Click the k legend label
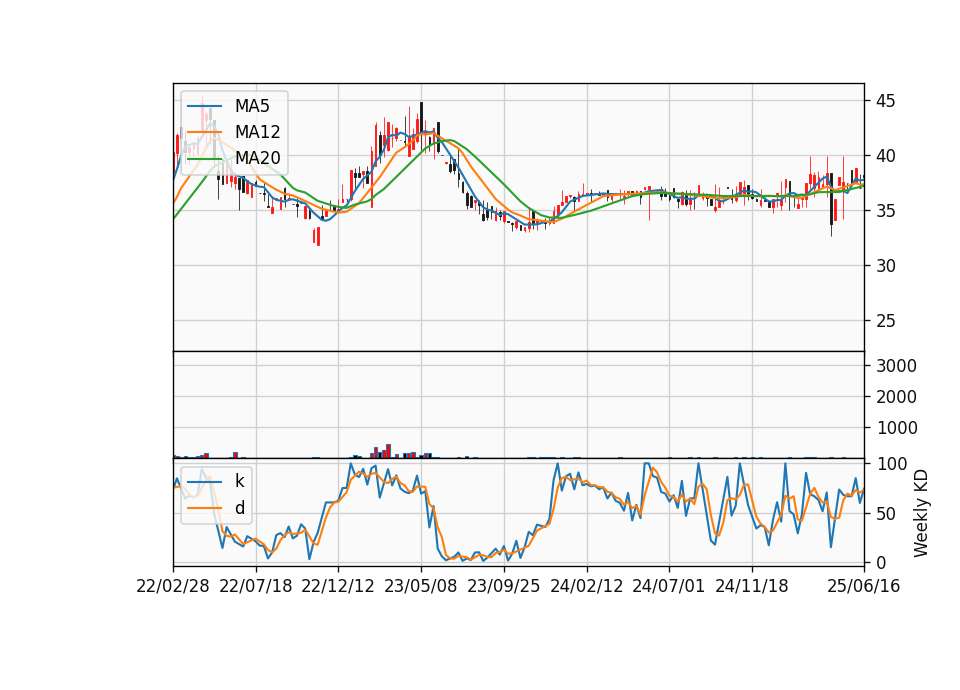This screenshot has height=690, width=960. (x=239, y=481)
